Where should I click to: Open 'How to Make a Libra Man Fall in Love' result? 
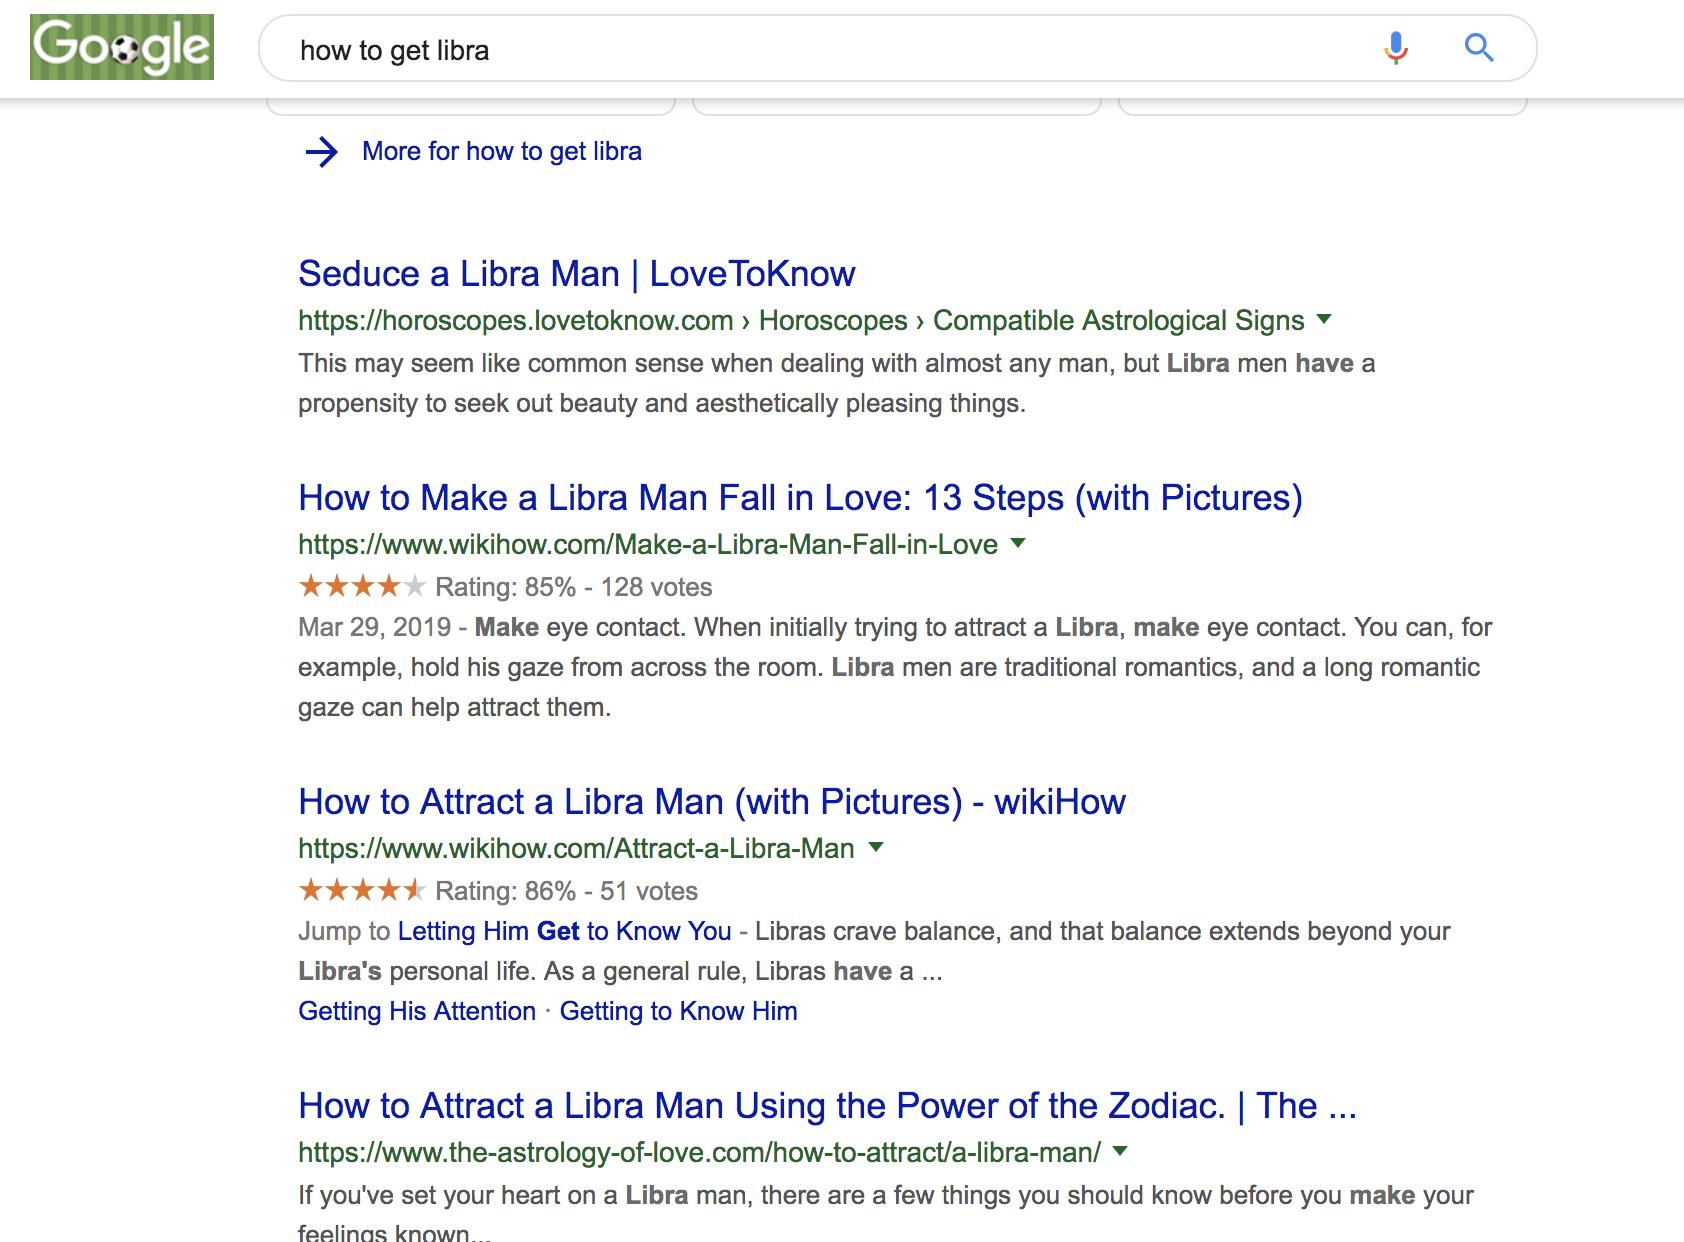tap(800, 498)
